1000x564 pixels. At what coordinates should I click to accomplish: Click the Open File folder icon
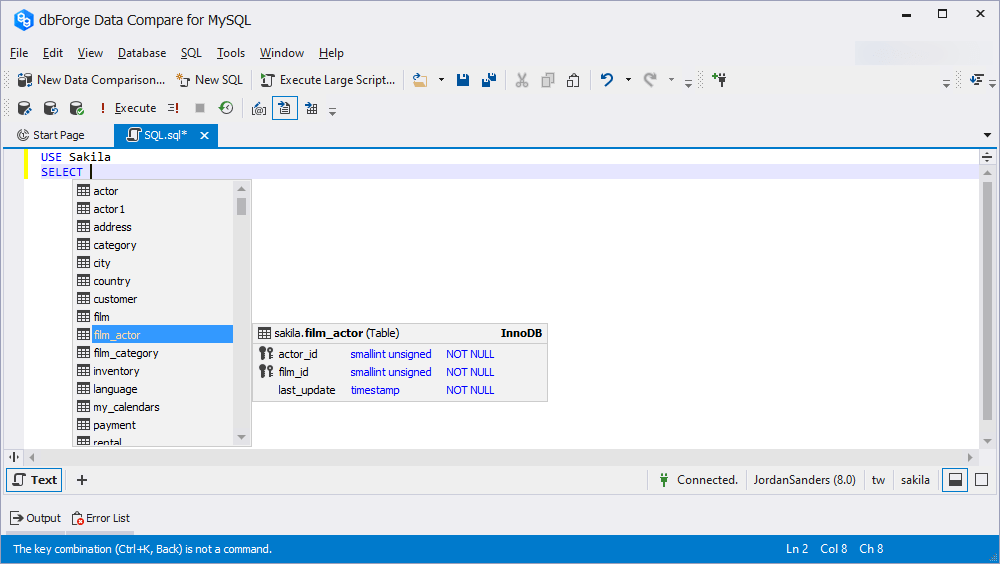[x=420, y=80]
